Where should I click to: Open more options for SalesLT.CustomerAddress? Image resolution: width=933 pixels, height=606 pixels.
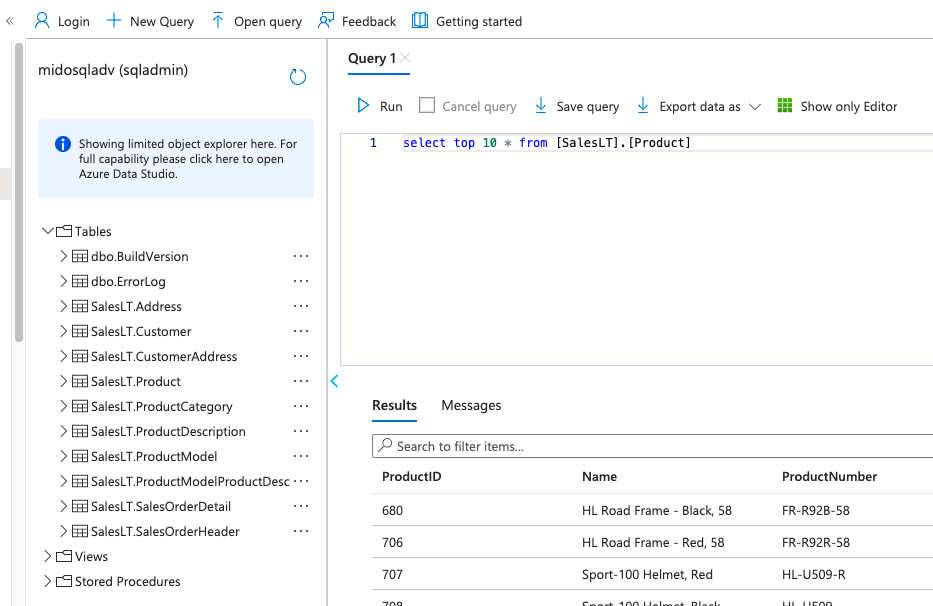pos(301,357)
